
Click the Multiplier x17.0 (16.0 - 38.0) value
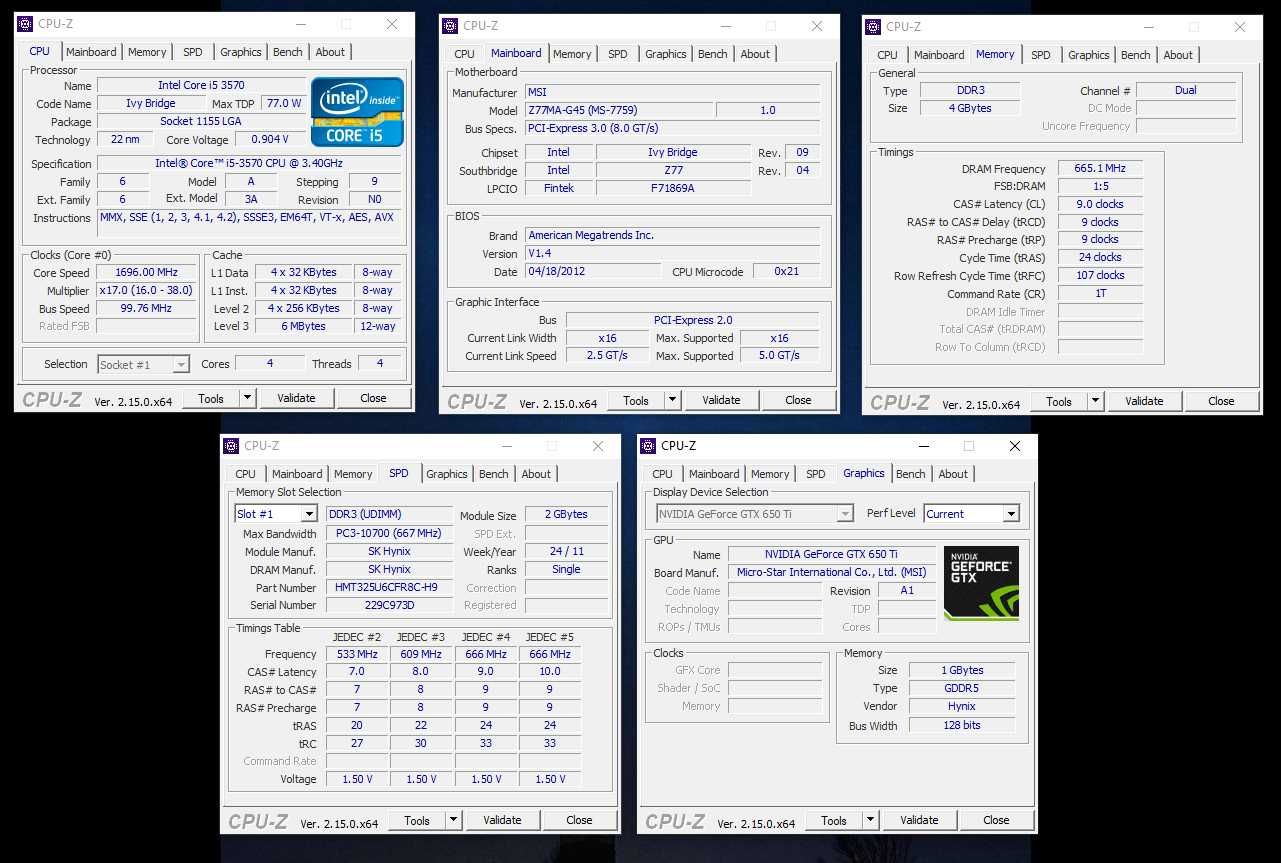tap(147, 290)
